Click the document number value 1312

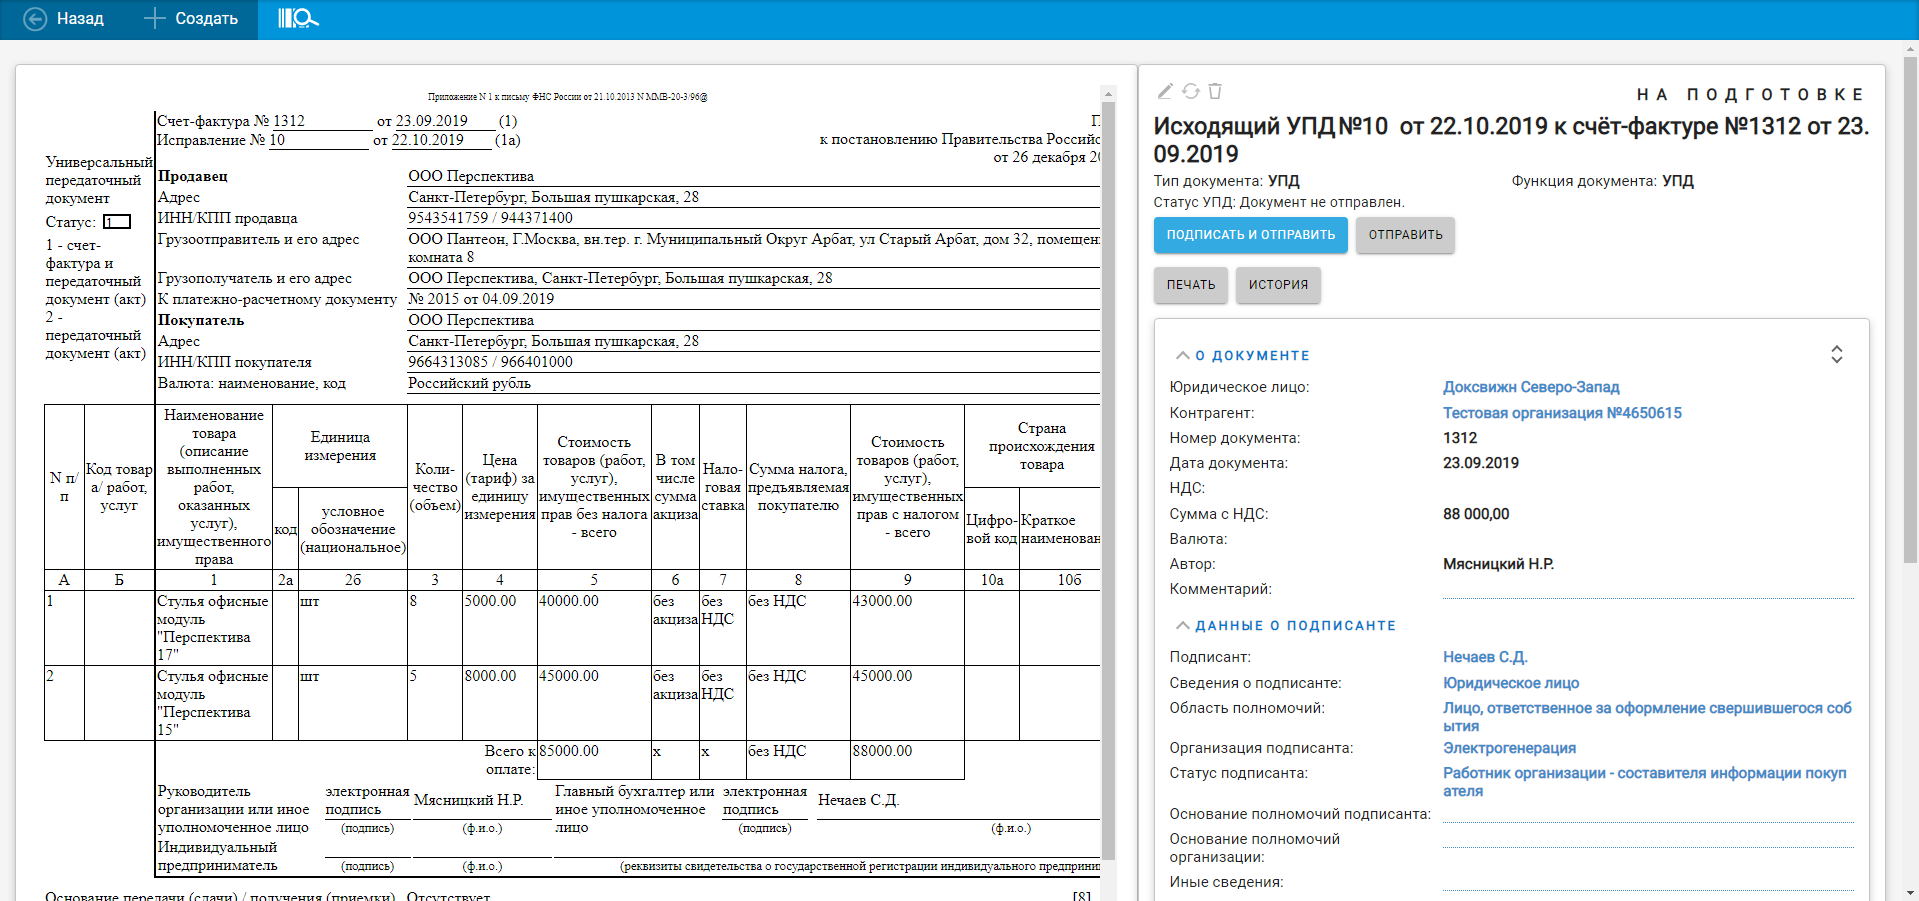point(1460,438)
